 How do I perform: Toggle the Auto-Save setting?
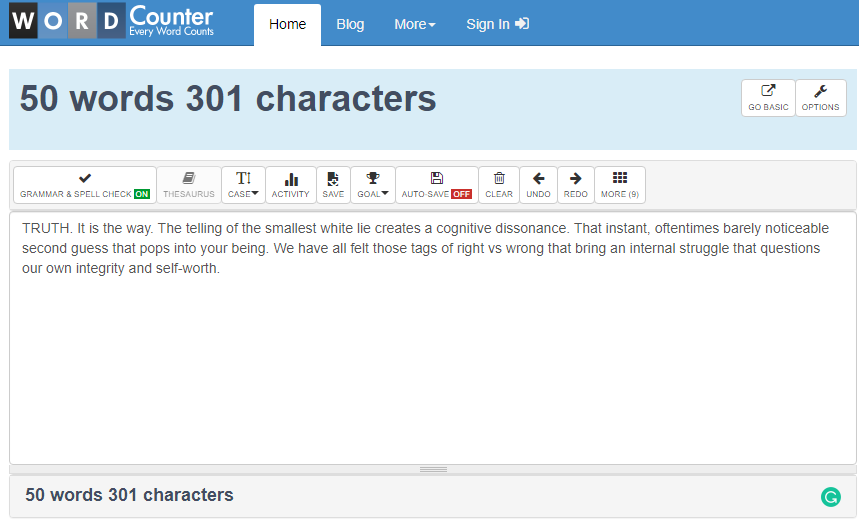coord(437,185)
